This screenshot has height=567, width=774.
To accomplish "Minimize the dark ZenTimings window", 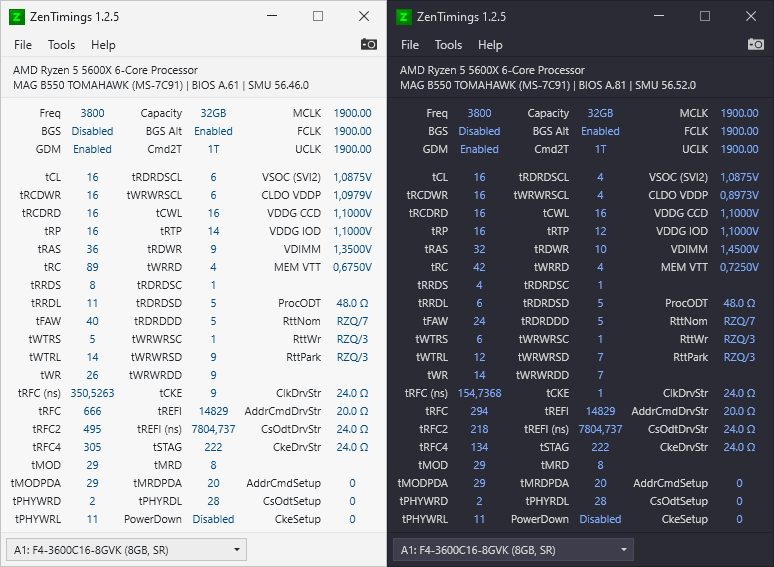I will pyautogui.click(x=659, y=16).
